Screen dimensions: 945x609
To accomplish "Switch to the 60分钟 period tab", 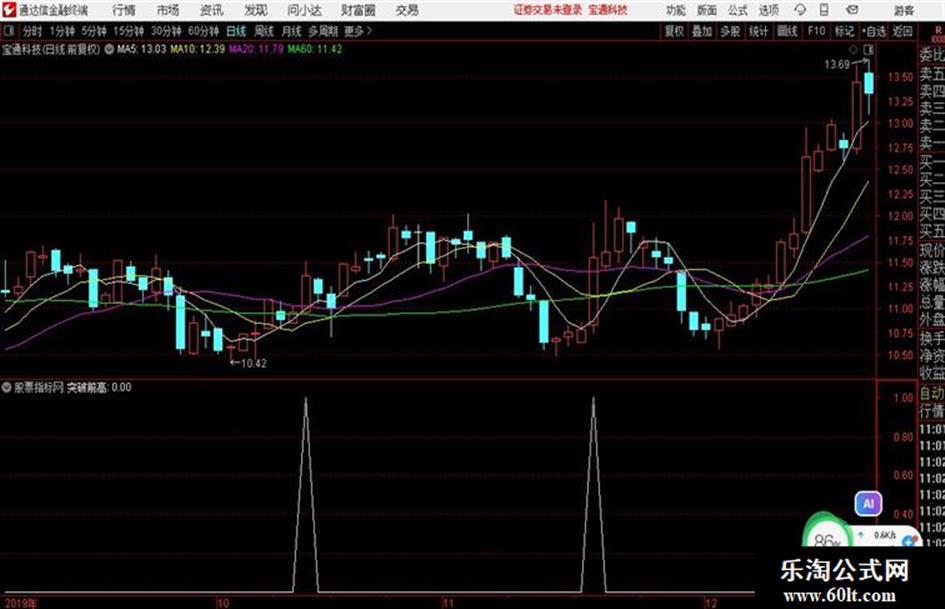I will click(x=204, y=31).
